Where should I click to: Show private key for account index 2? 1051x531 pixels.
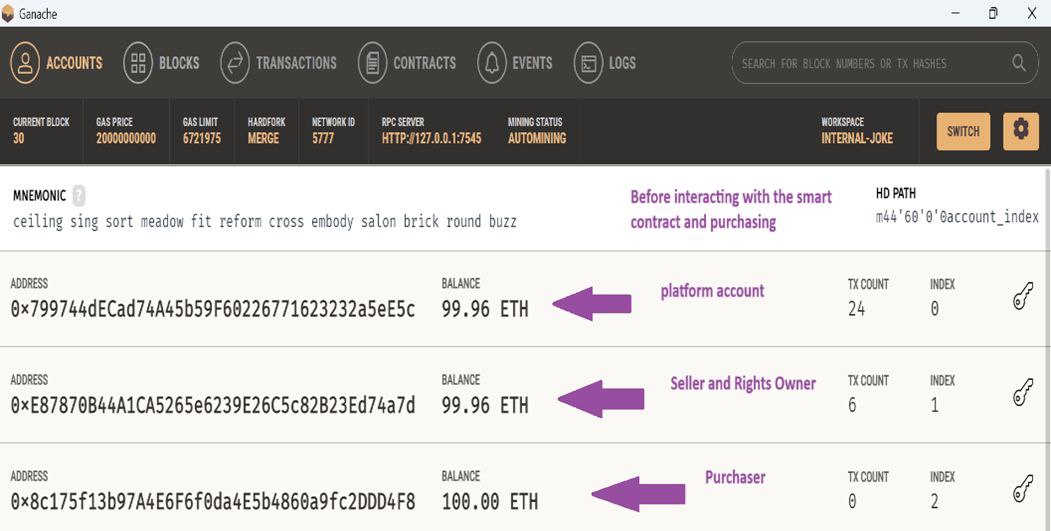1023,489
